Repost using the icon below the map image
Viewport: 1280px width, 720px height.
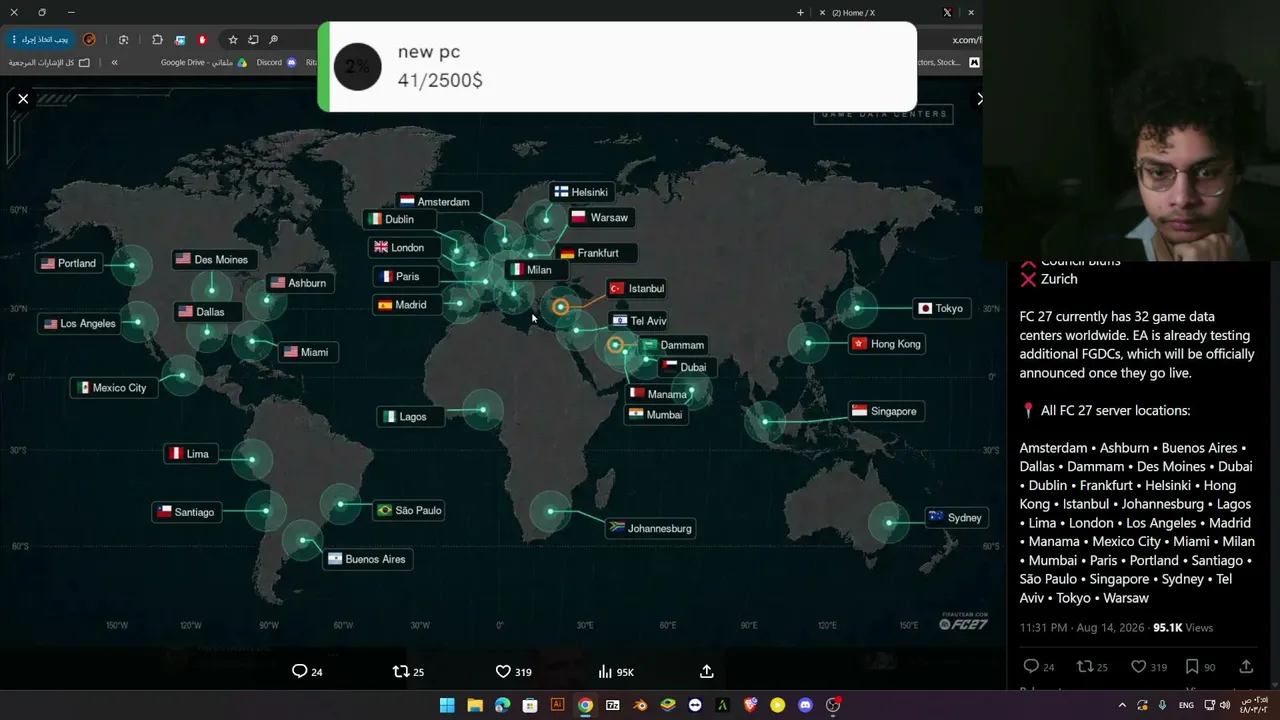pos(409,671)
